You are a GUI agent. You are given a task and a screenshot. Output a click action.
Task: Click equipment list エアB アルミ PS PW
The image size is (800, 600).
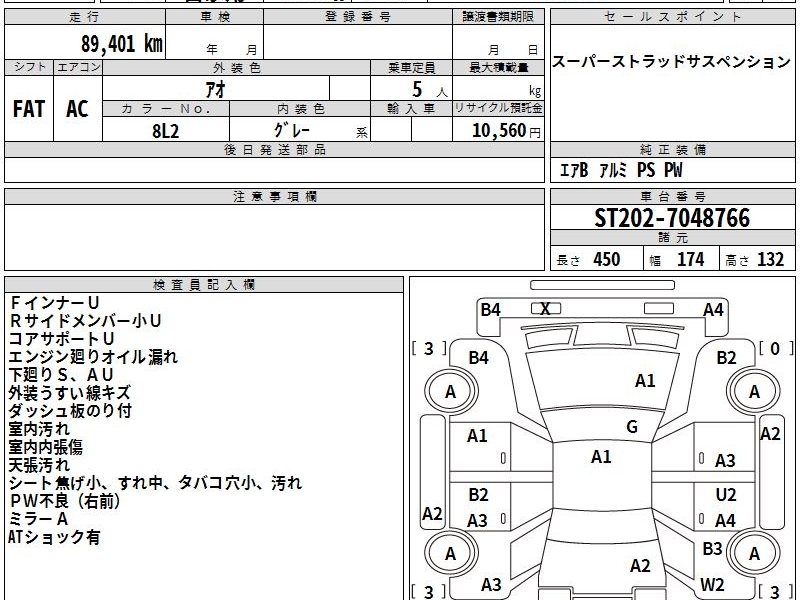click(x=621, y=170)
